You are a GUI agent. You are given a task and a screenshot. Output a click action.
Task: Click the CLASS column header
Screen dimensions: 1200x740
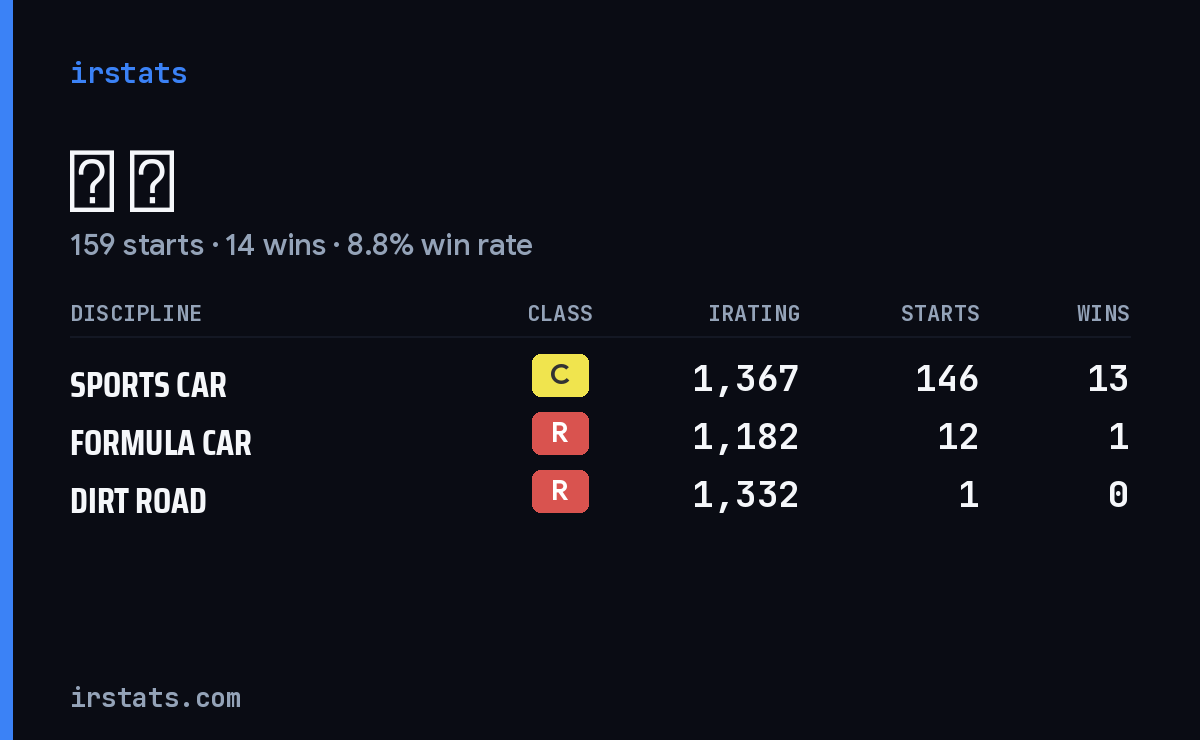tap(560, 313)
